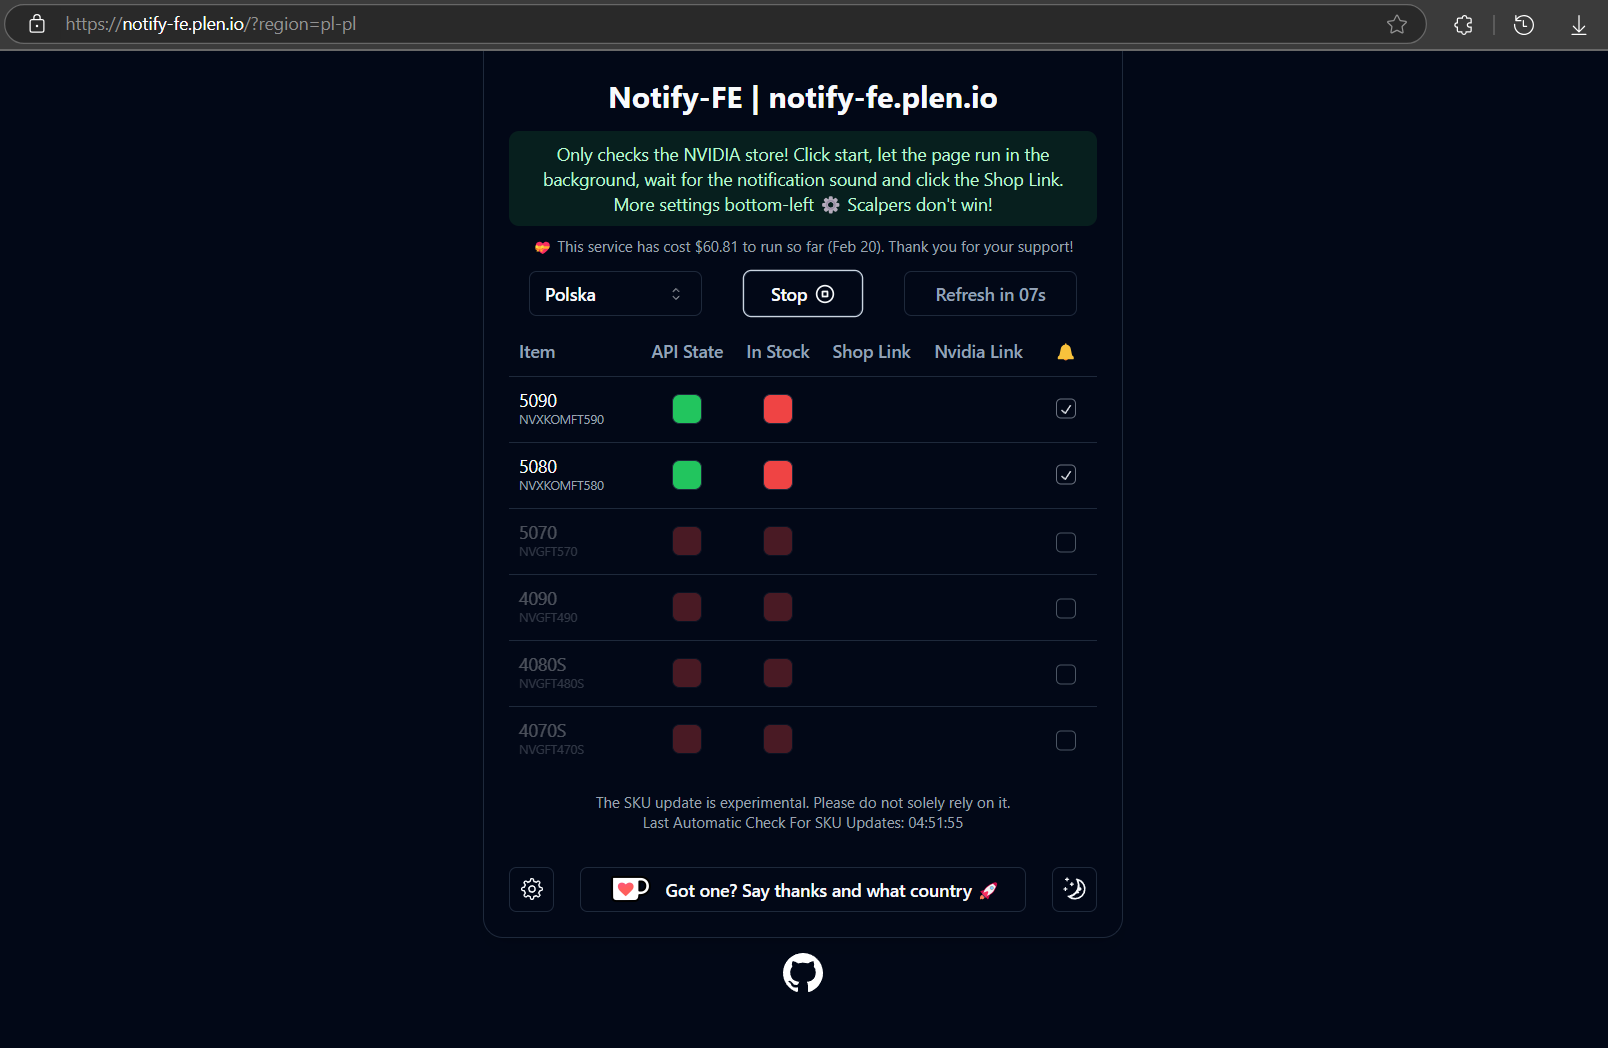Open the browser extensions puzzle icon
The image size is (1608, 1048).
[1463, 25]
